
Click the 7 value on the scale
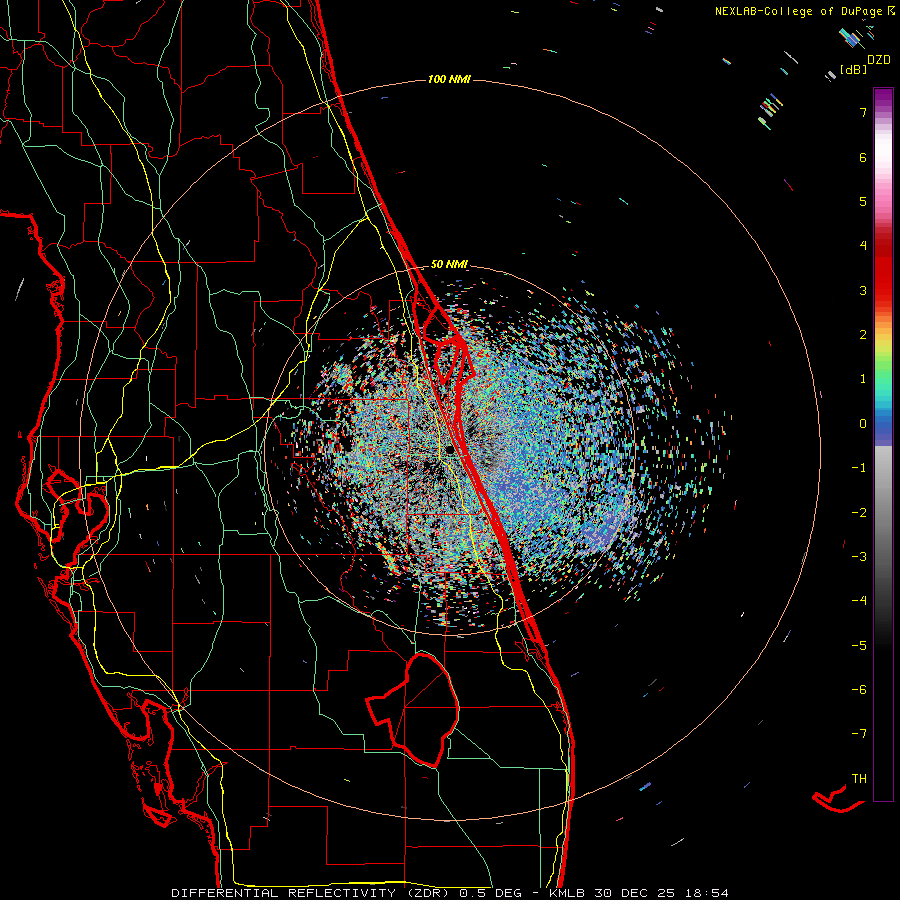click(x=863, y=112)
